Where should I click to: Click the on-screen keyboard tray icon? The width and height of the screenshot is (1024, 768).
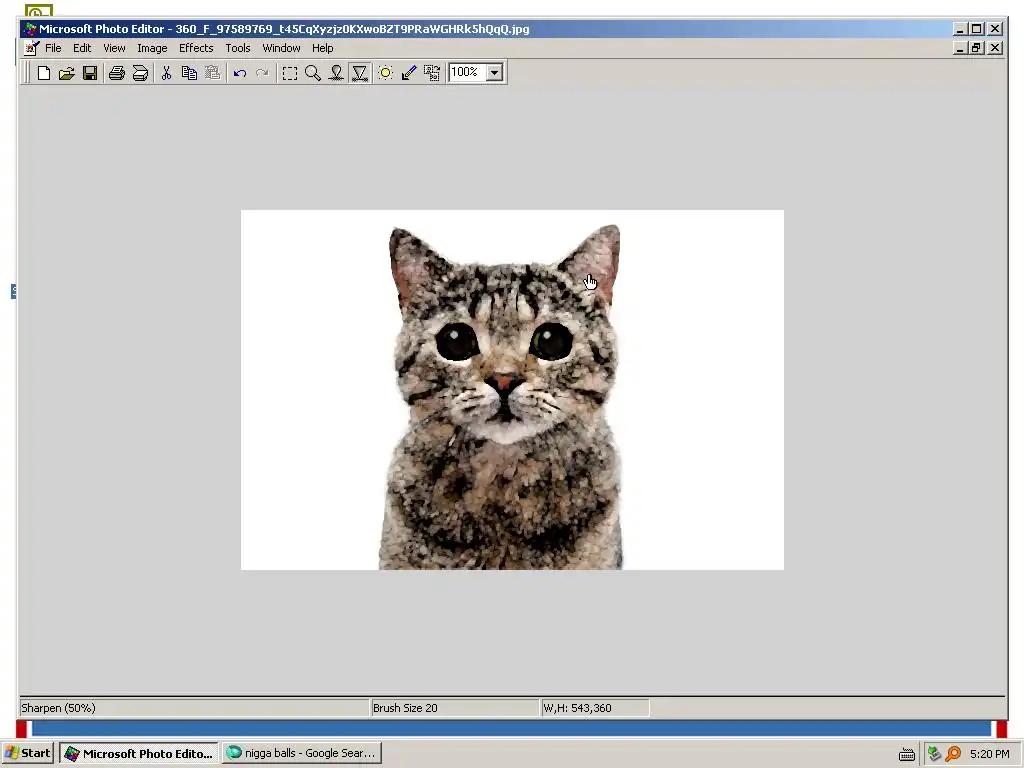point(906,754)
